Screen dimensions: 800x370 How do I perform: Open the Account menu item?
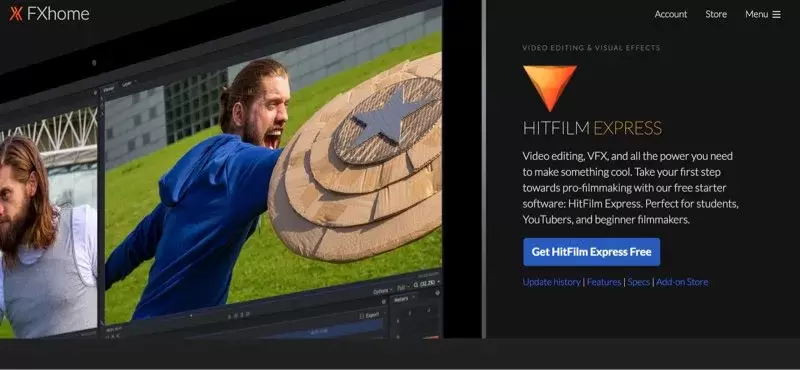670,14
